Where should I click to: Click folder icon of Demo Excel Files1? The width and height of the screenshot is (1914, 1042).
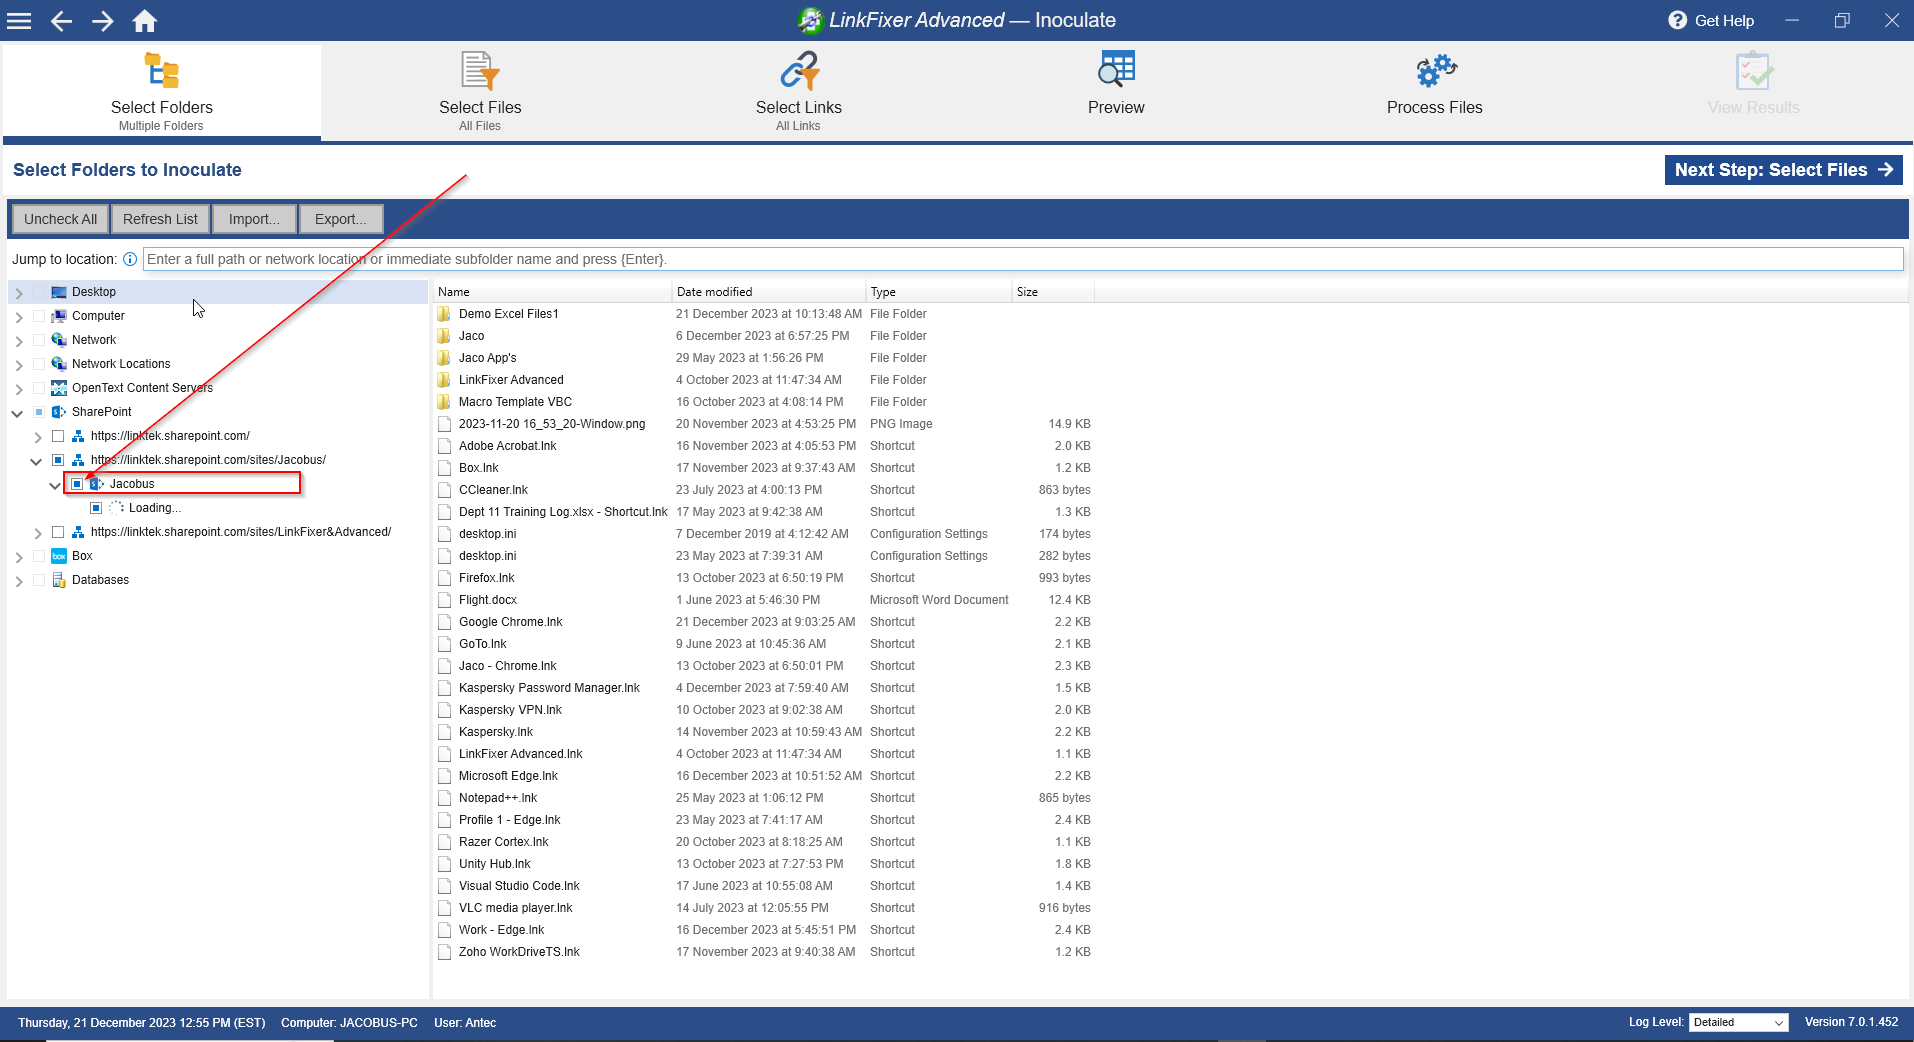click(444, 314)
